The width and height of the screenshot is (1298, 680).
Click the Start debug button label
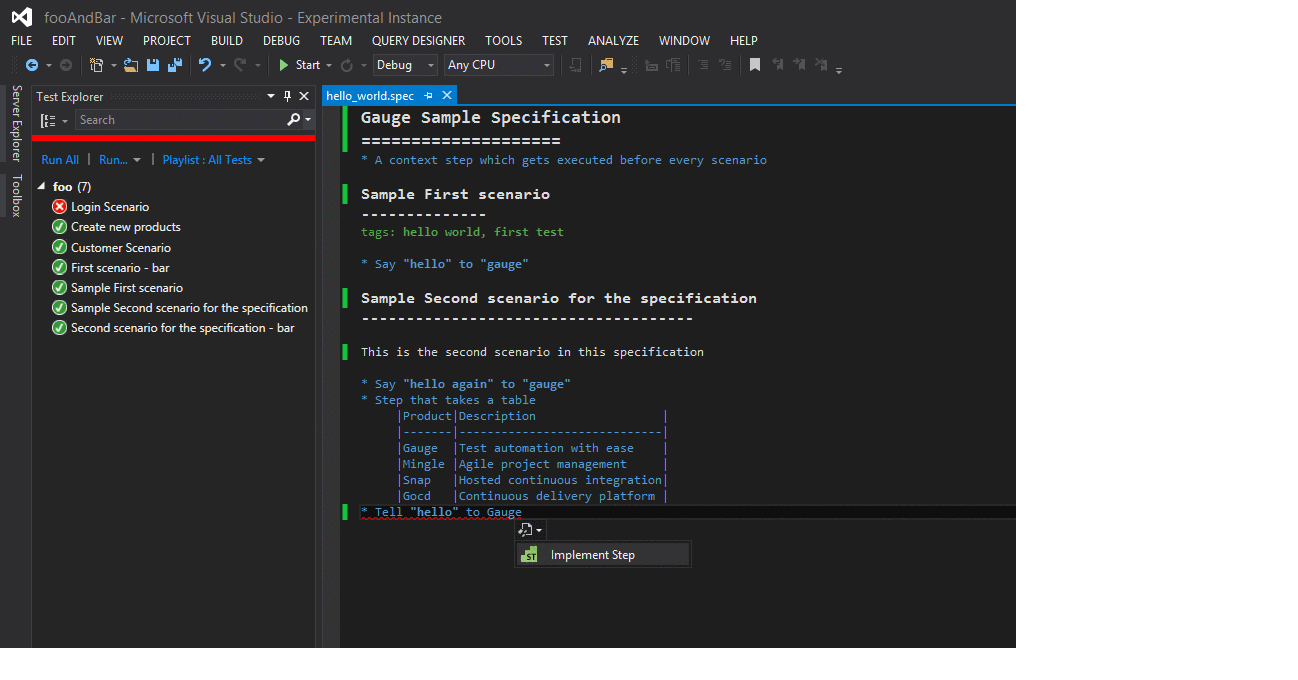[x=308, y=65]
